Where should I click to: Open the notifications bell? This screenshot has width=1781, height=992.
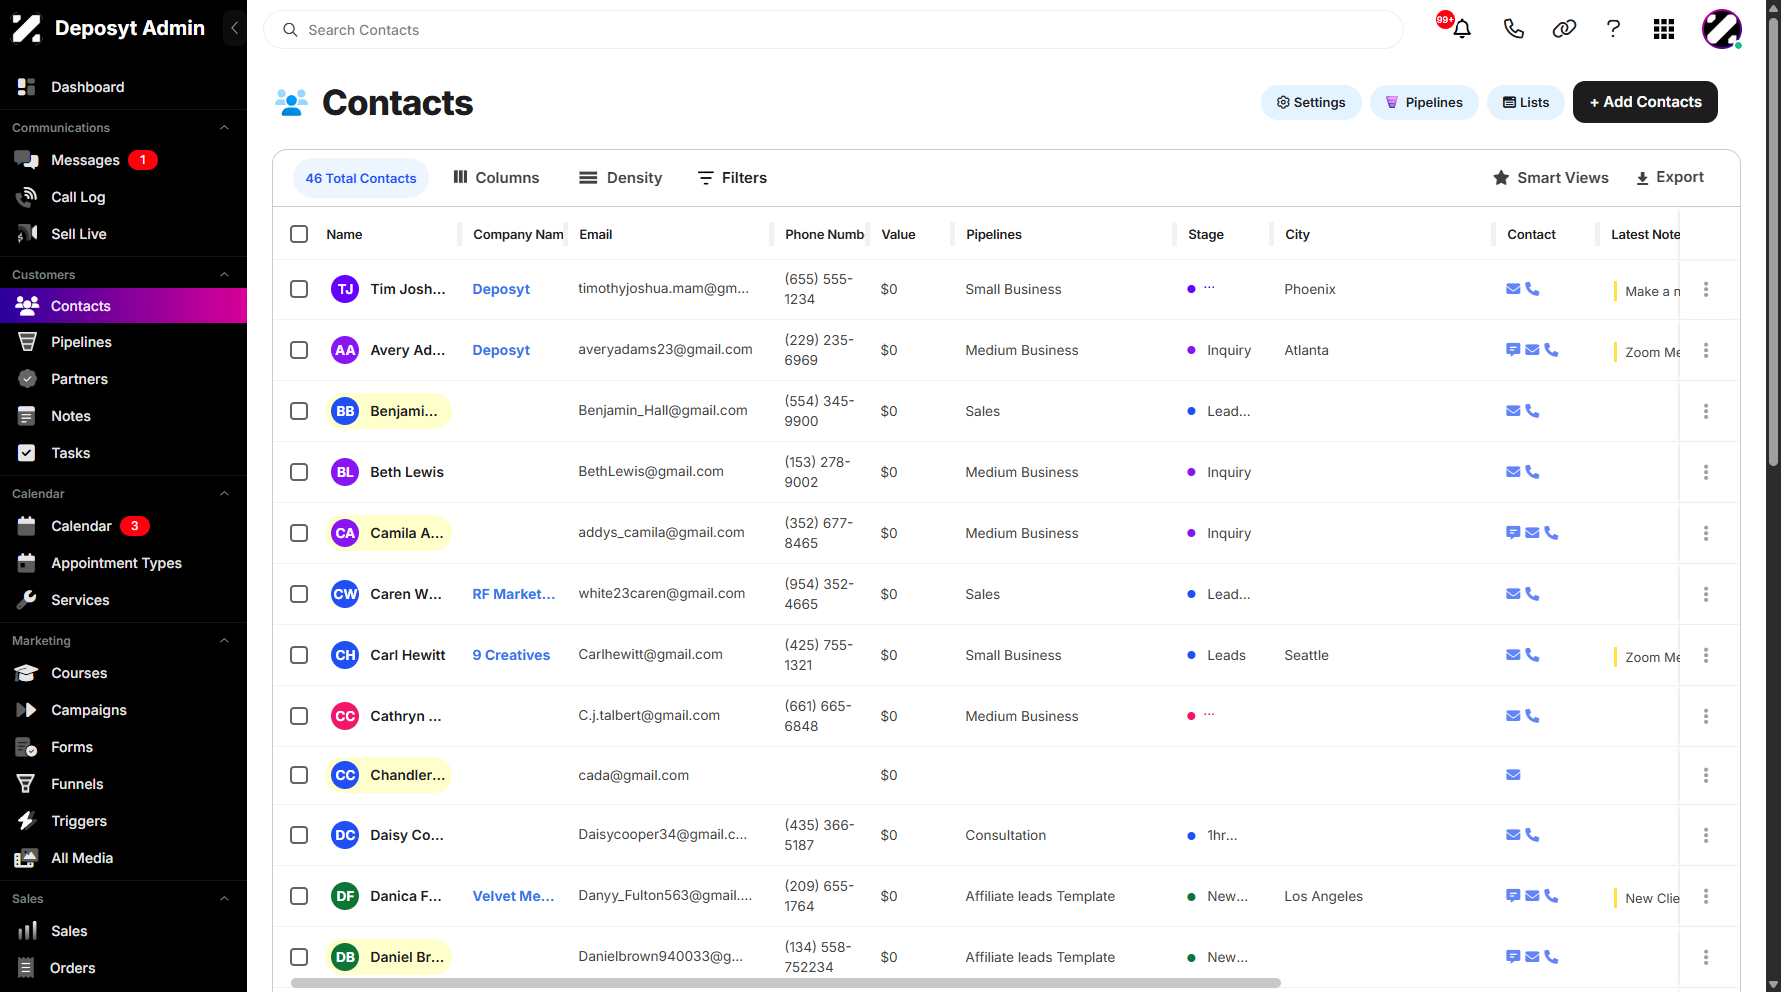pos(1461,29)
